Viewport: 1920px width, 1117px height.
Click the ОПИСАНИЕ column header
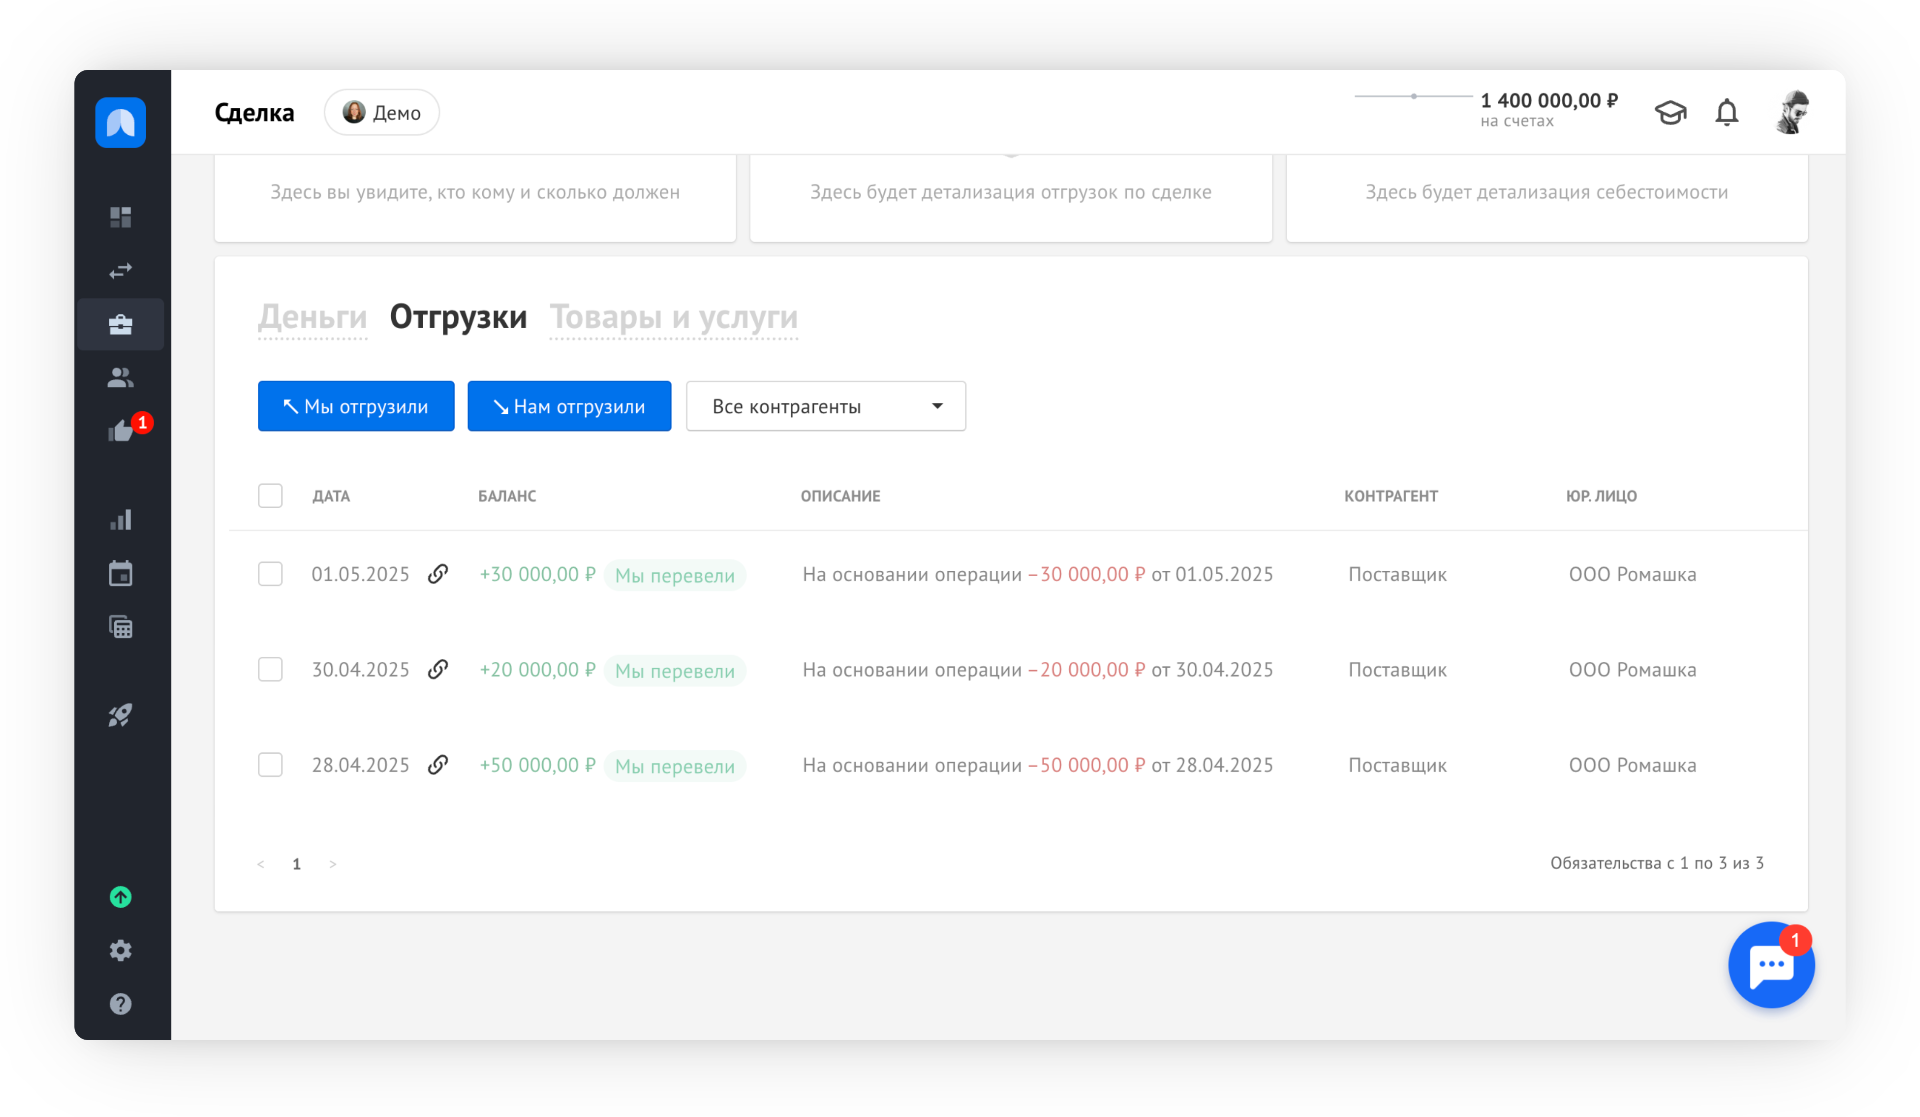840,496
